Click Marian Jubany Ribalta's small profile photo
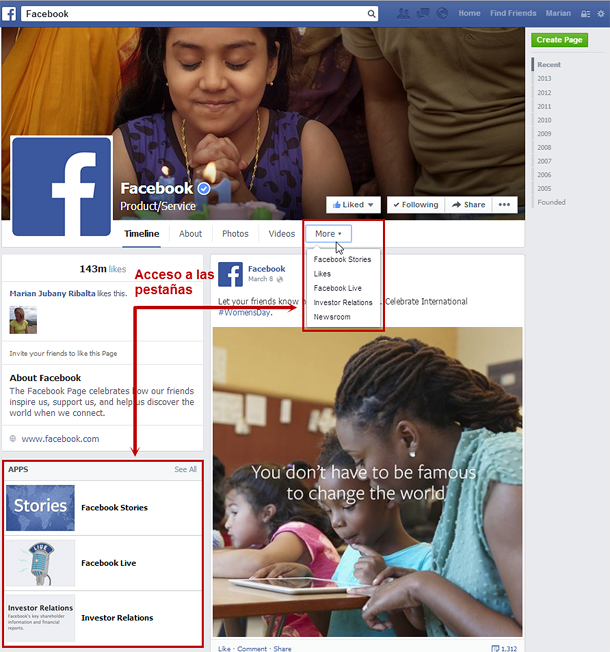Screen dimensions: 610x652 [23, 320]
